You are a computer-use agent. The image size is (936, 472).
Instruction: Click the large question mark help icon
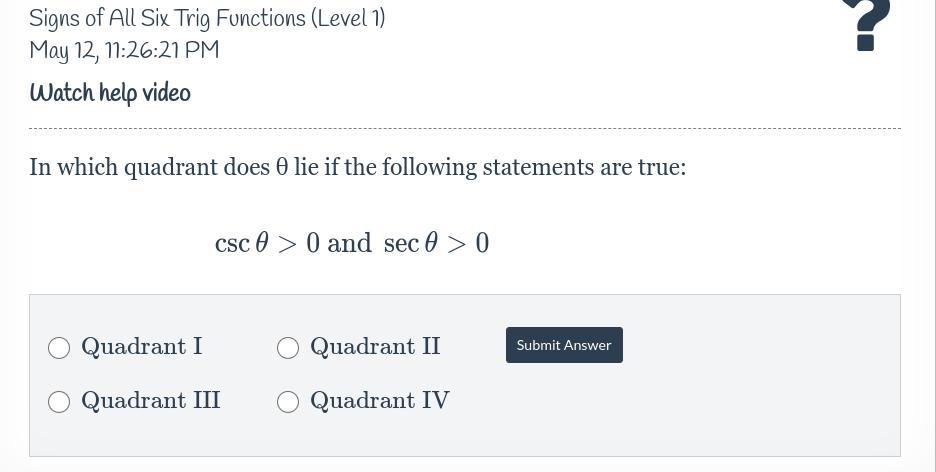point(866,24)
